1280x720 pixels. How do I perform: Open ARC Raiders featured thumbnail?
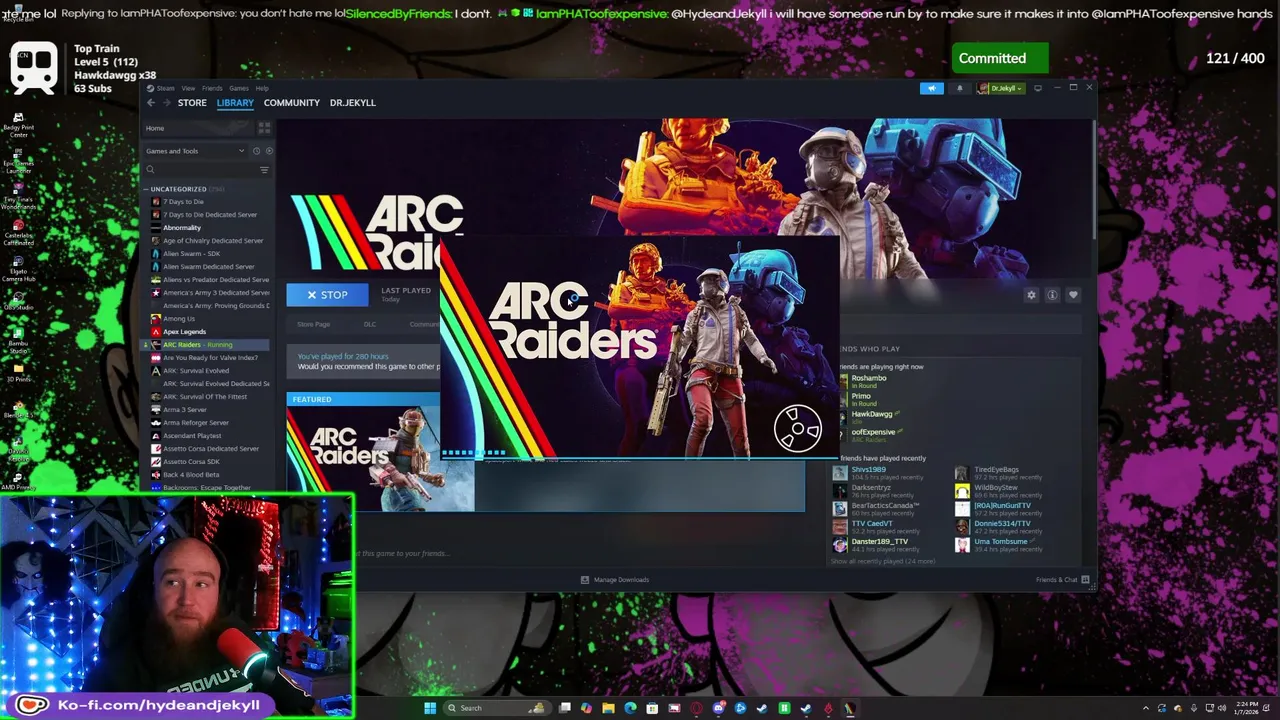(380, 458)
